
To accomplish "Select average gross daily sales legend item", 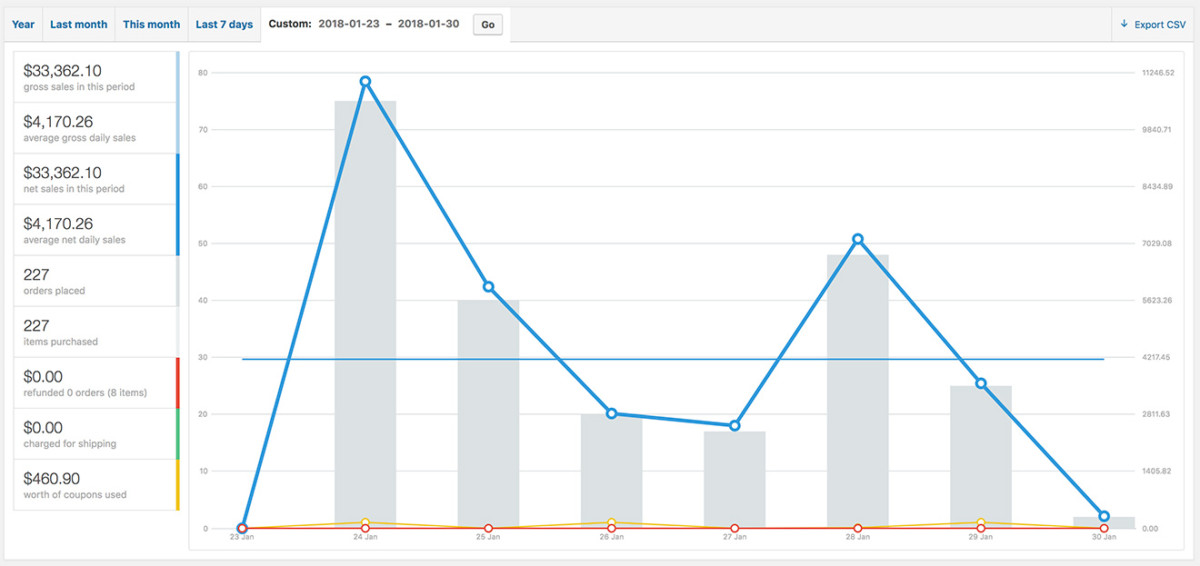I will pyautogui.click(x=95, y=128).
